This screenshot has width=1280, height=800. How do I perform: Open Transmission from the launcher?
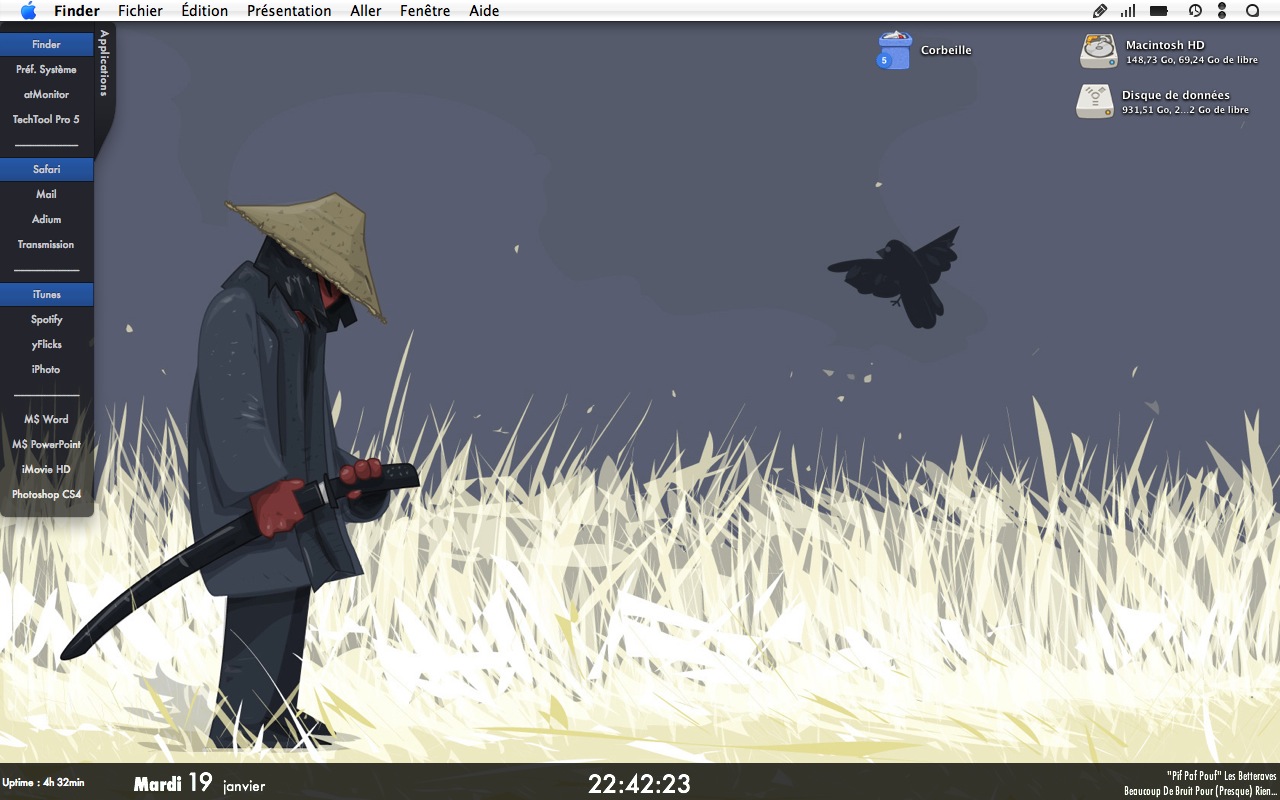47,244
